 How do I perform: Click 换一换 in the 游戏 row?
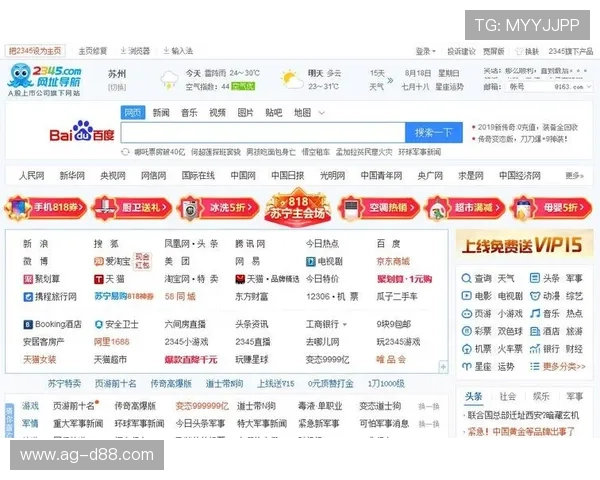coord(429,406)
